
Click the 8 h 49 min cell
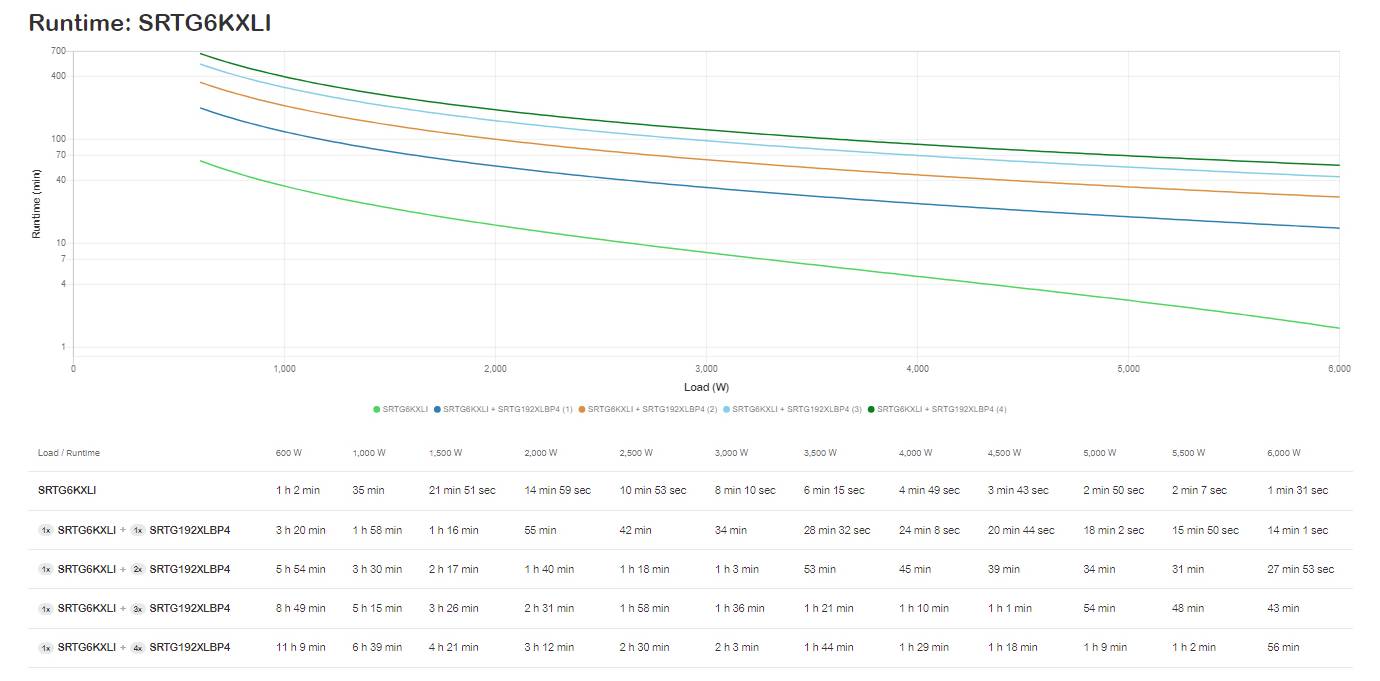301,608
